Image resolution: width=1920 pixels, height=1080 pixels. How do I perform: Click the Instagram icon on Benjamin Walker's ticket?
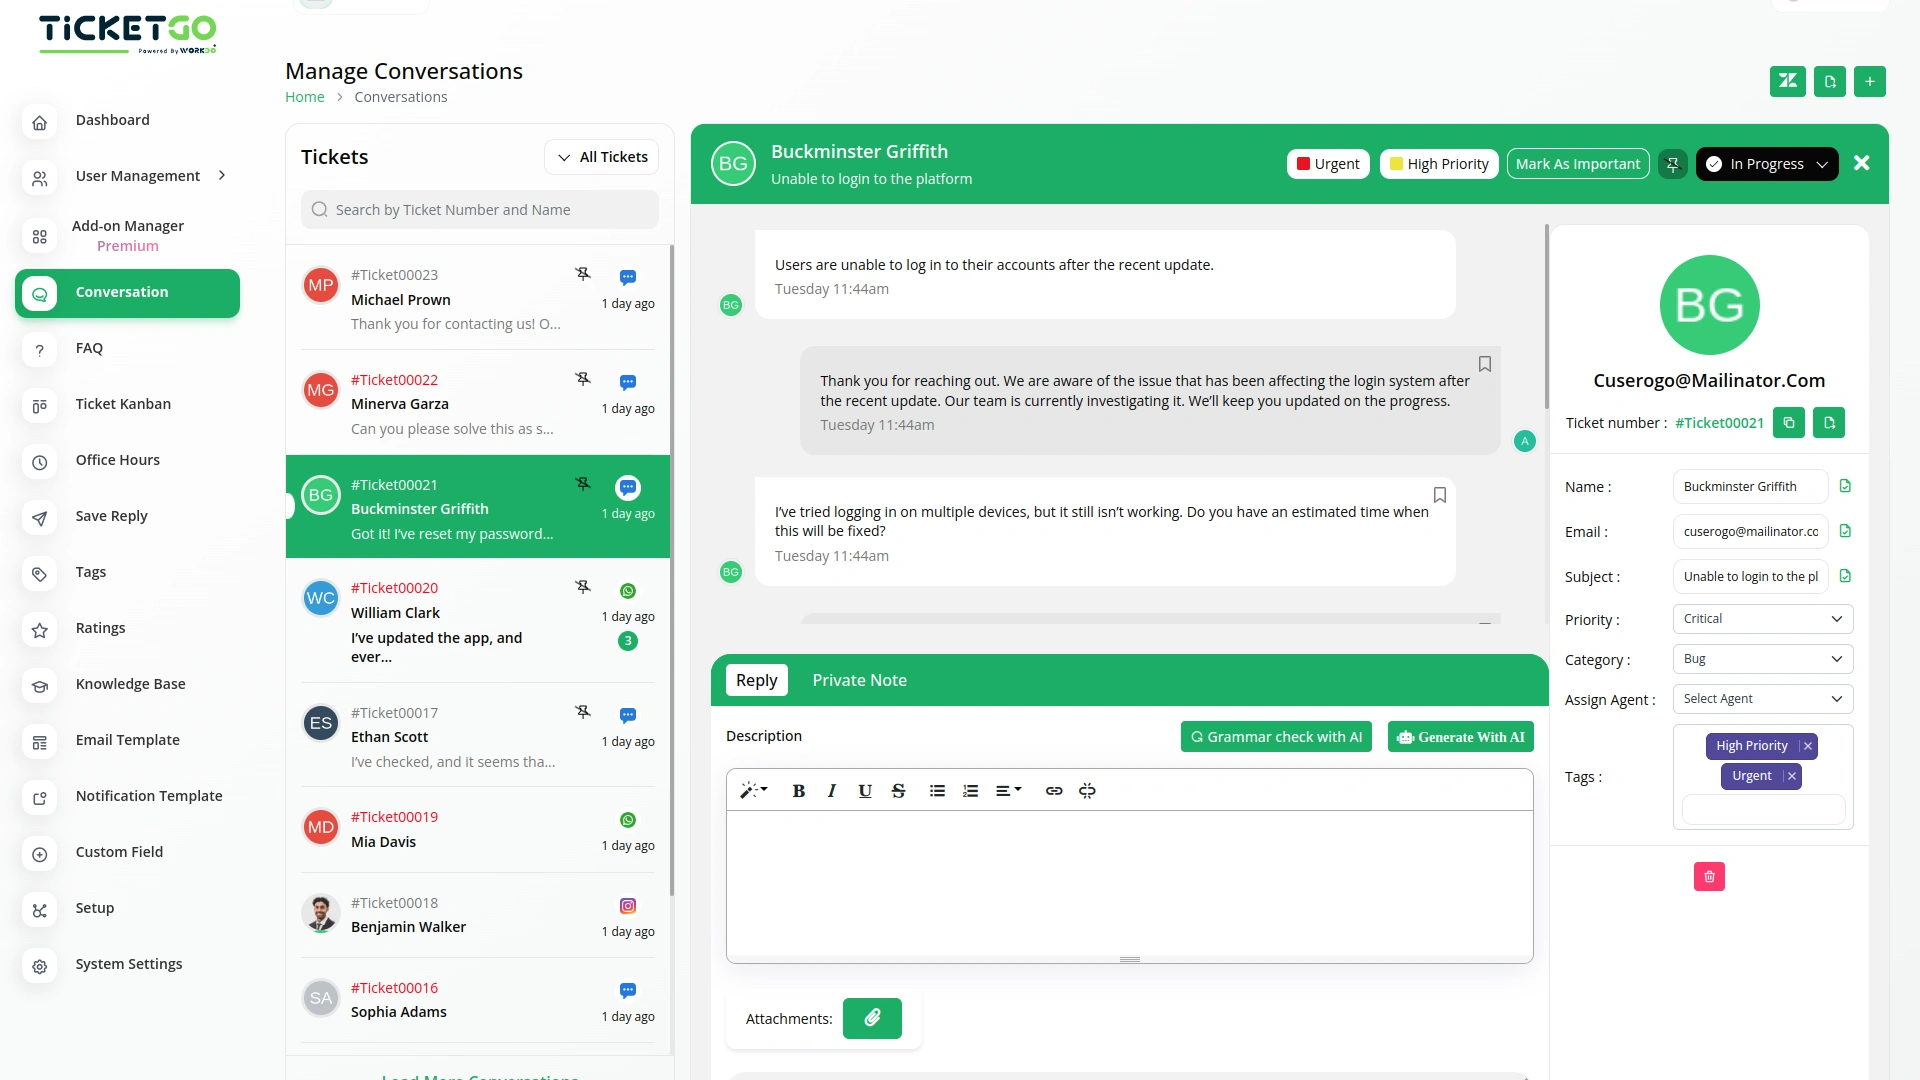click(627, 905)
